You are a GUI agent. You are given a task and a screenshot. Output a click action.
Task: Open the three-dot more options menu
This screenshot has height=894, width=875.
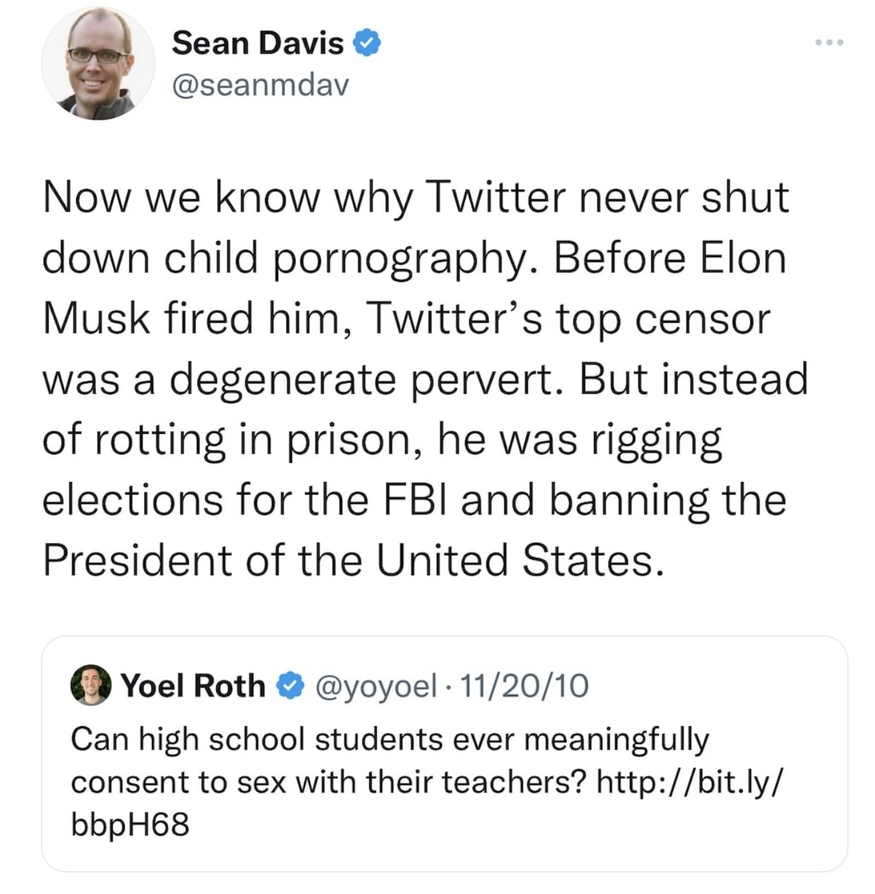coord(829,43)
